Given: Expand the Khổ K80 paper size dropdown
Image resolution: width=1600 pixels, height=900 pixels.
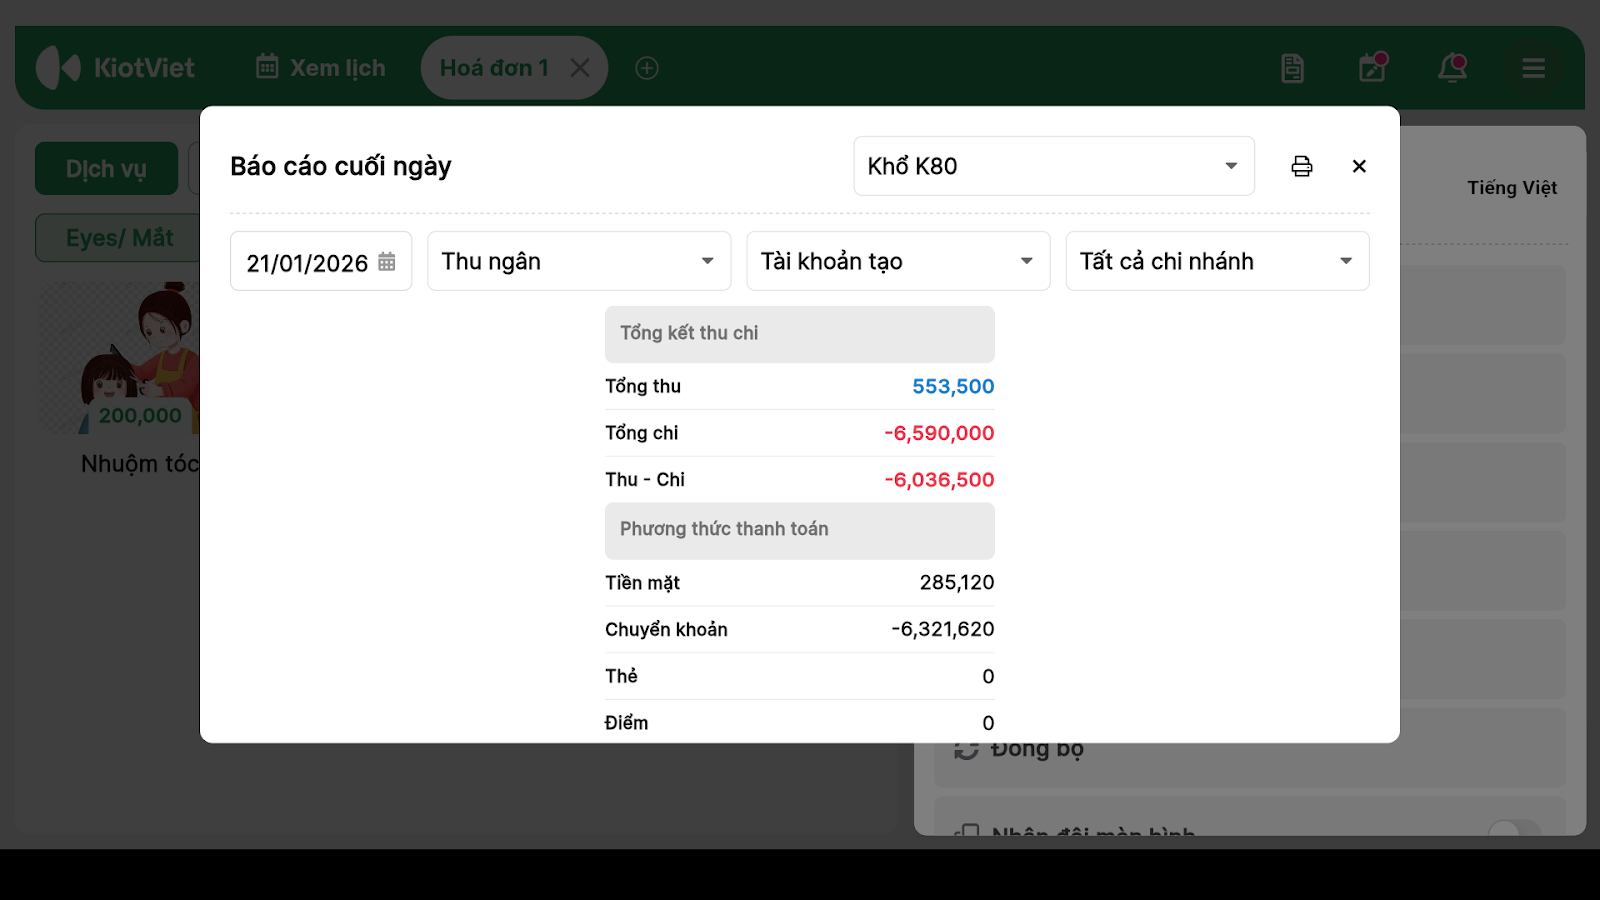Looking at the screenshot, I should 1053,166.
